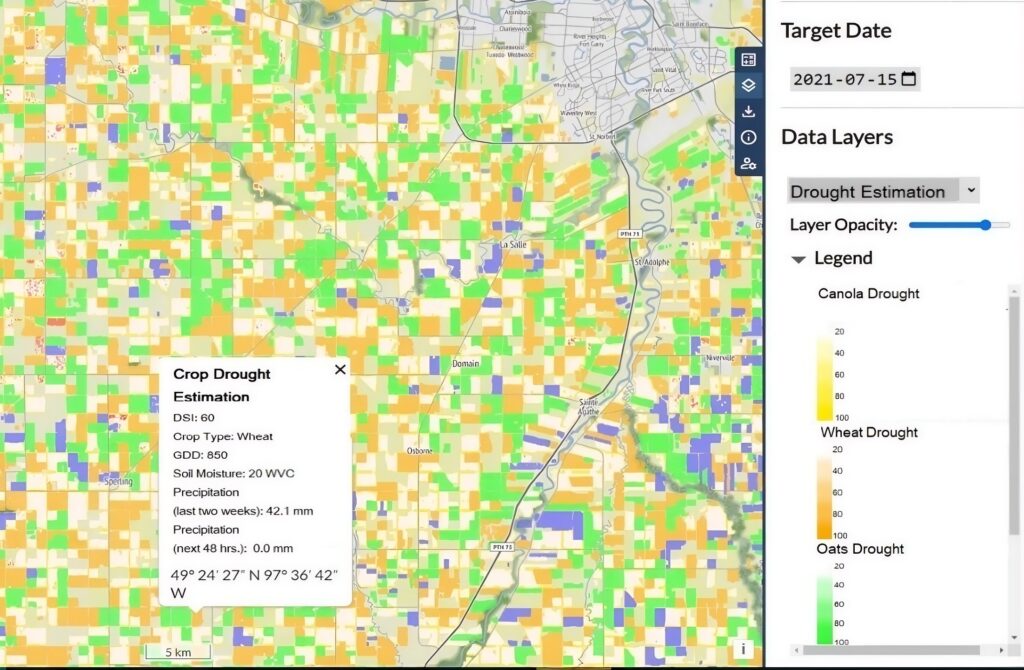The image size is (1024, 670).
Task: Click the Domain town label on map
Action: coord(466,363)
